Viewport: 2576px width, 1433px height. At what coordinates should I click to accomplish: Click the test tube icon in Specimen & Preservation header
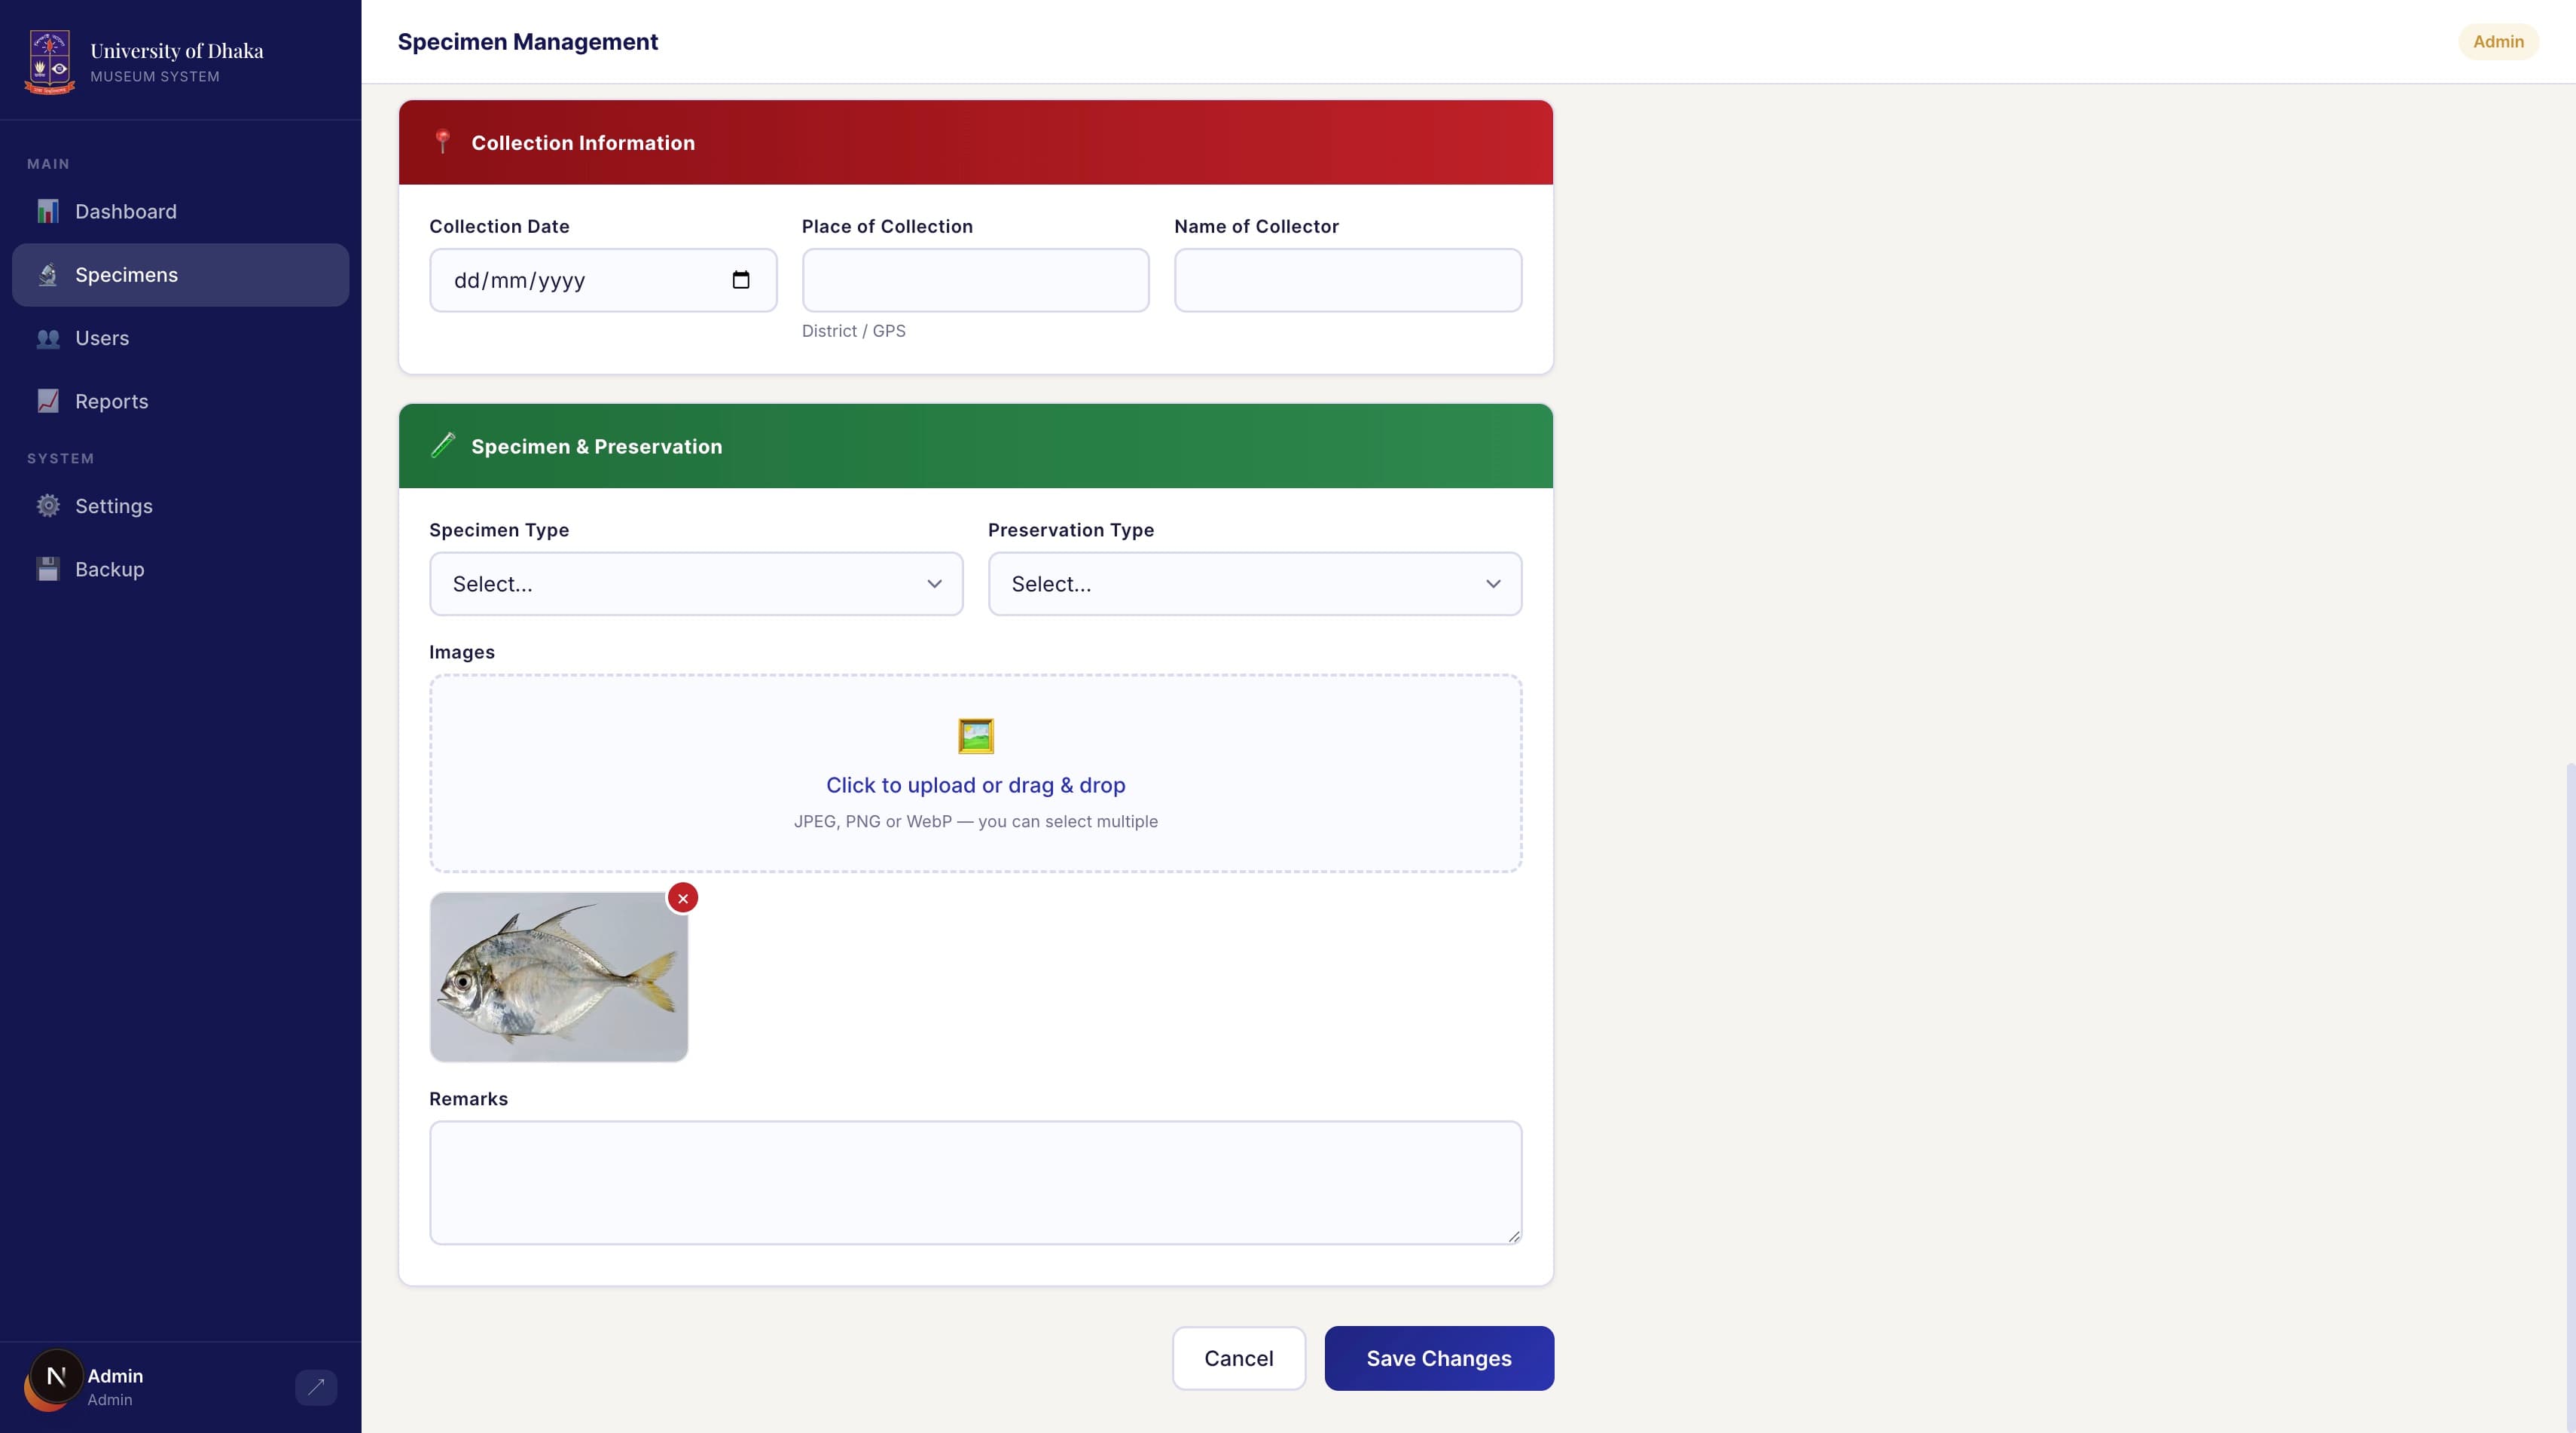443,446
